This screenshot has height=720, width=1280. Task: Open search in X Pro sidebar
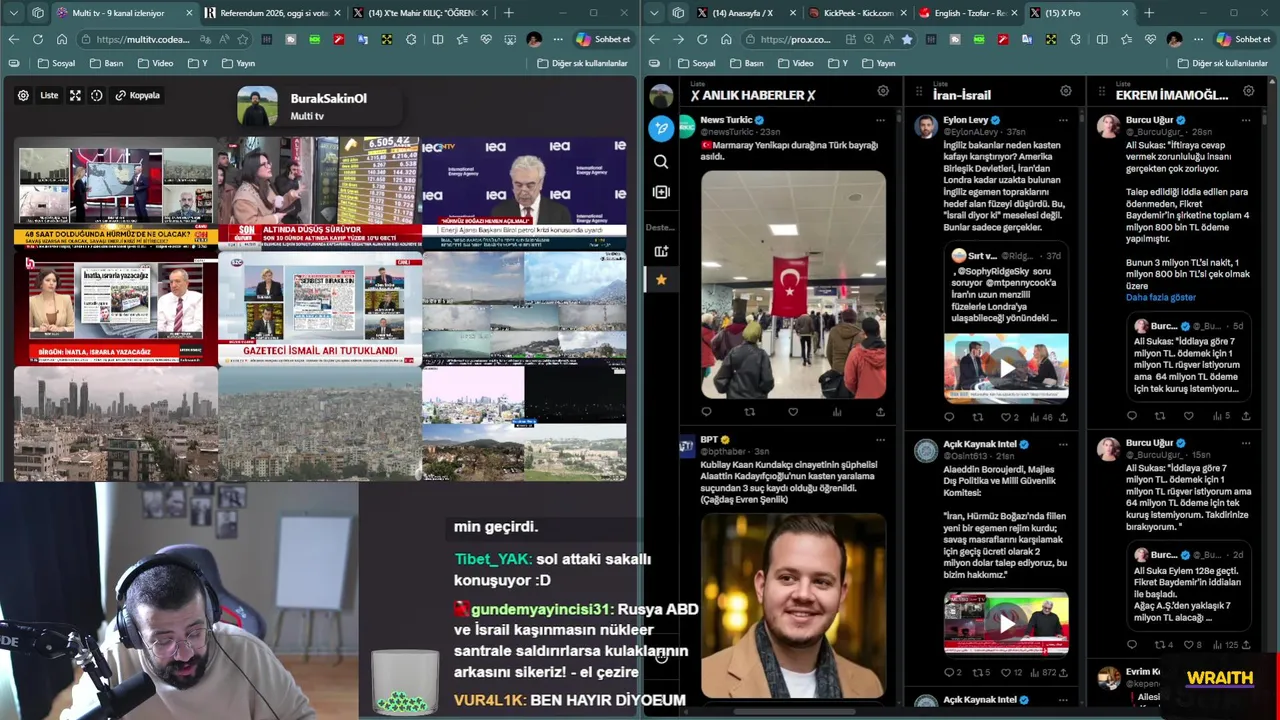point(661,162)
